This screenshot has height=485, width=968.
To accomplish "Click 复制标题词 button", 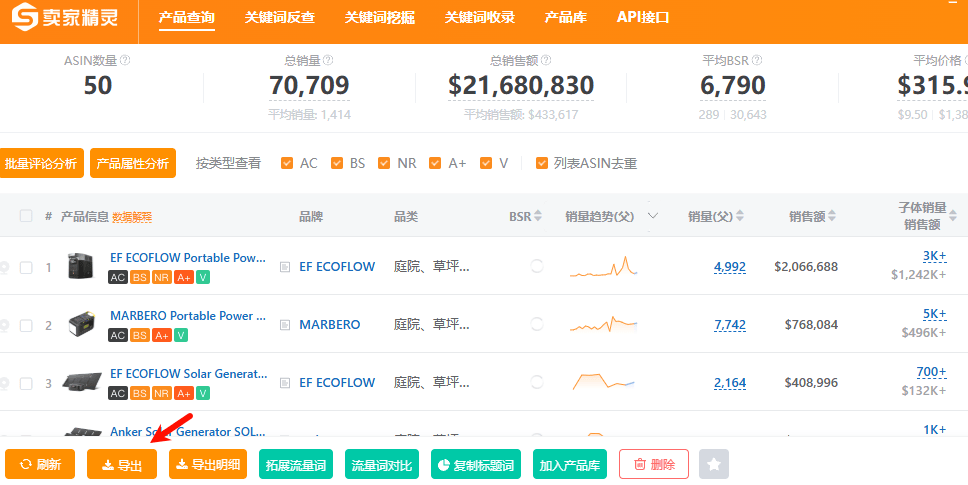I will click(x=476, y=464).
